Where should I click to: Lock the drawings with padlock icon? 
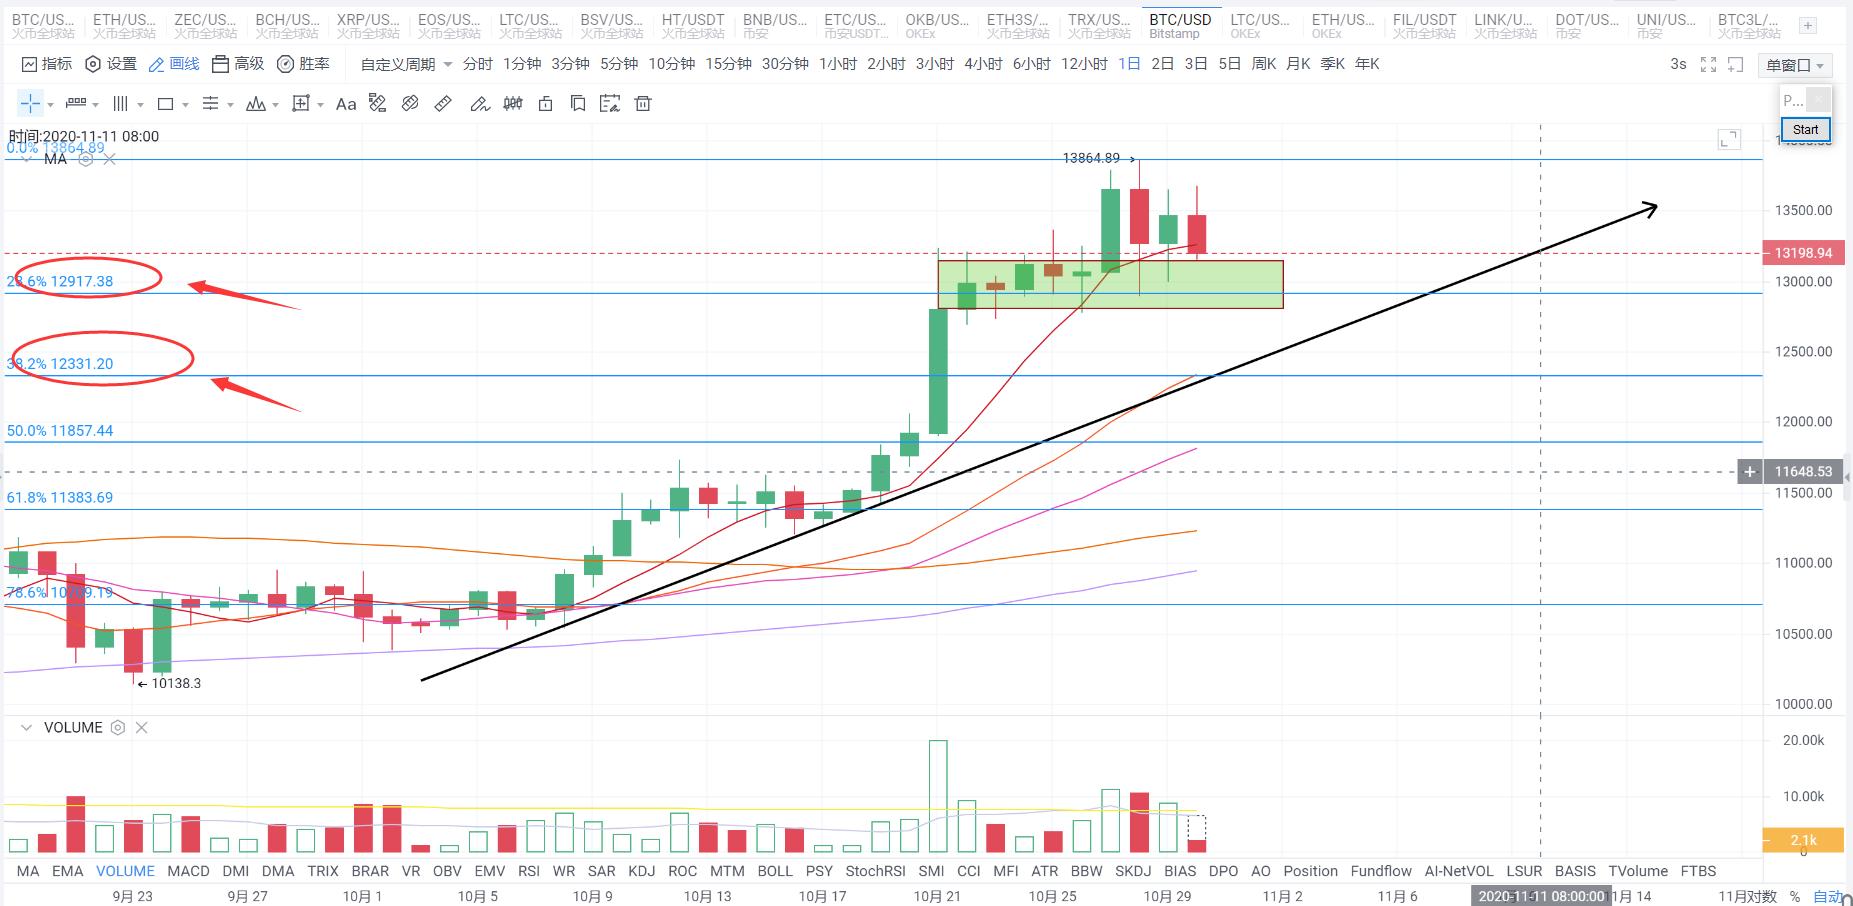click(545, 104)
